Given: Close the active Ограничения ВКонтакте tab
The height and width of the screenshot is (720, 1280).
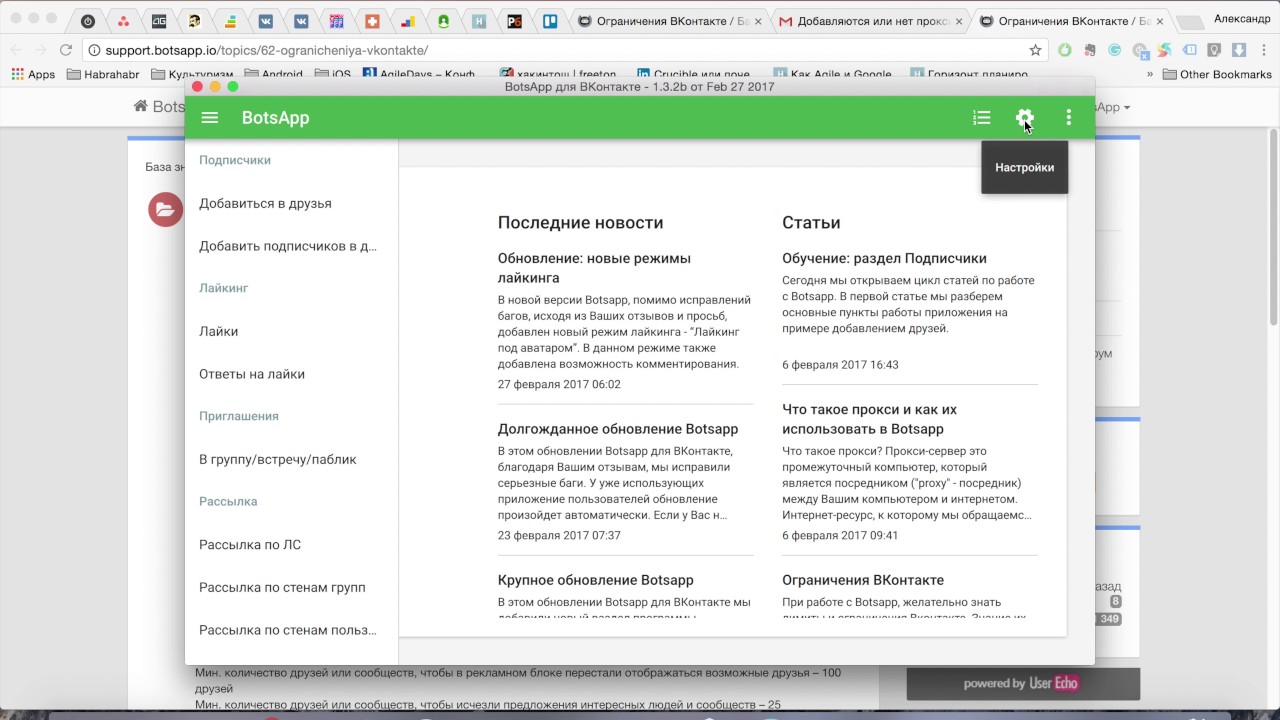Looking at the screenshot, I should pyautogui.click(x=1159, y=21).
